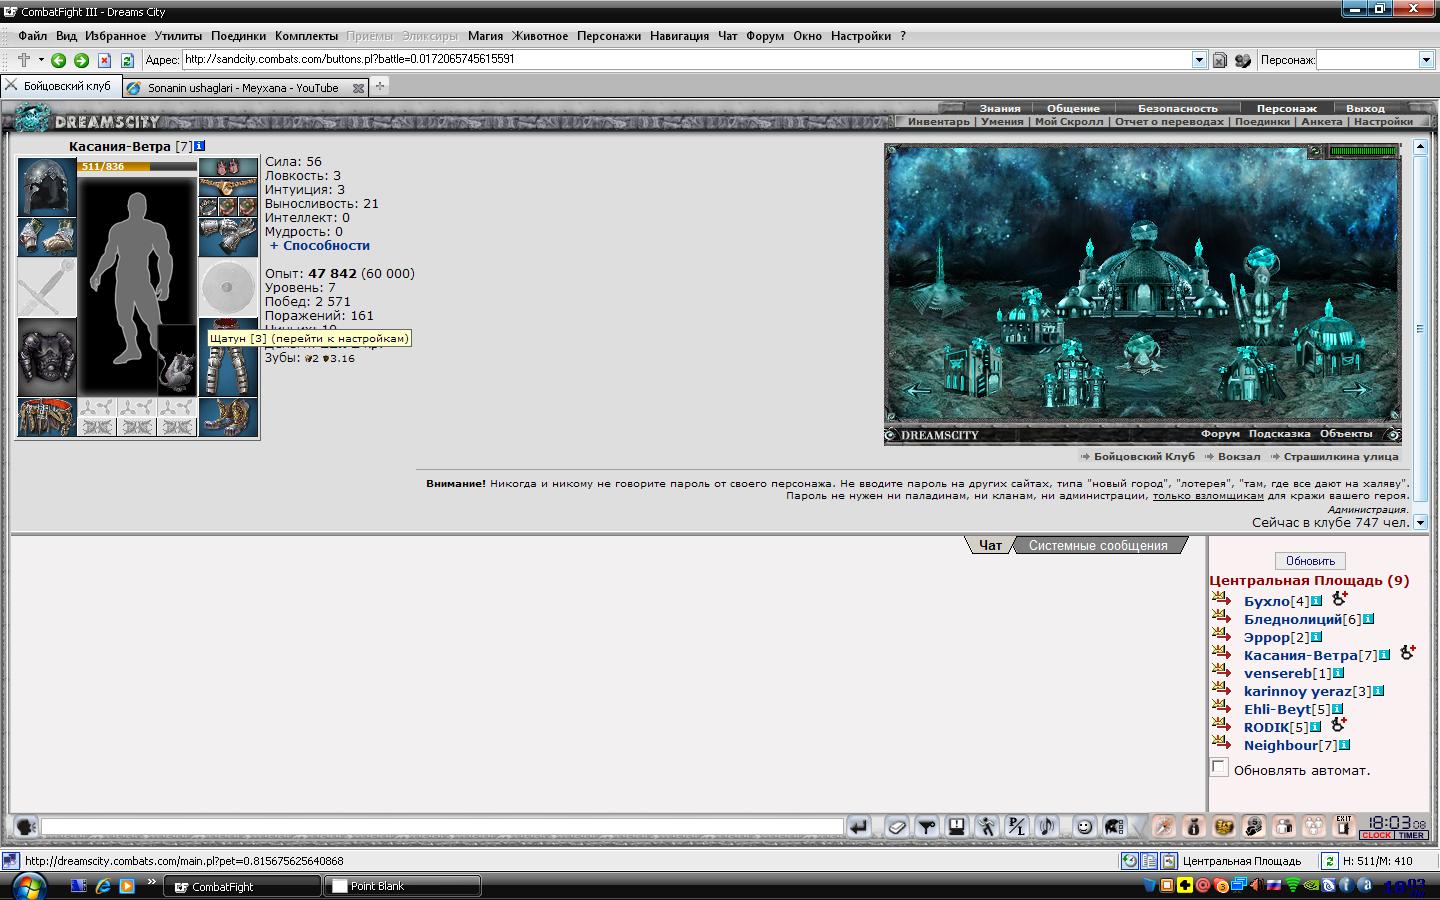Click the helmet equipment slot
The width and height of the screenshot is (1440, 900).
(x=47, y=186)
